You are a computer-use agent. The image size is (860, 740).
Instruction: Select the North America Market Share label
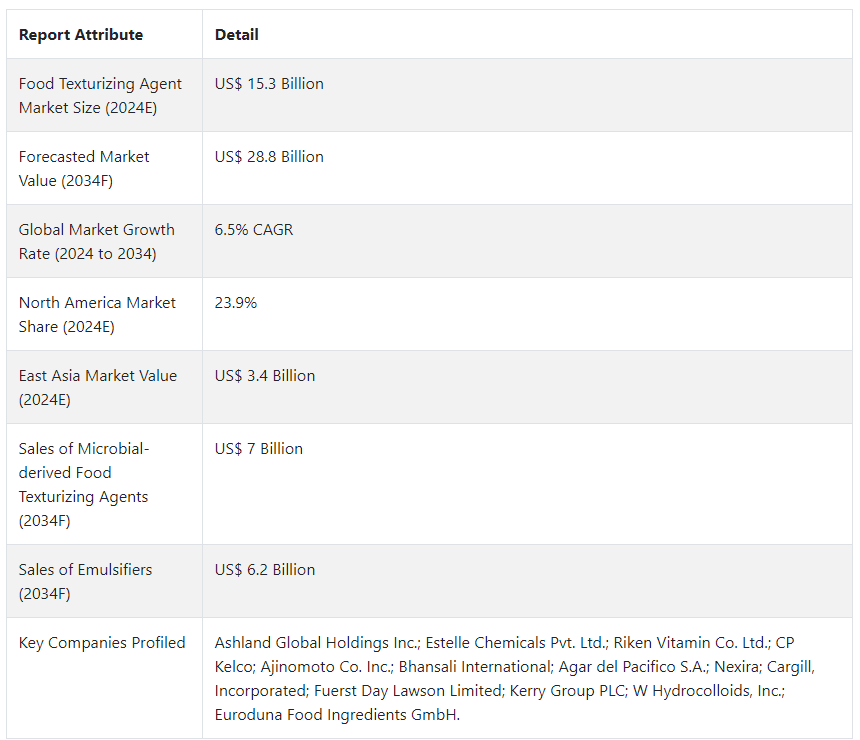click(97, 315)
